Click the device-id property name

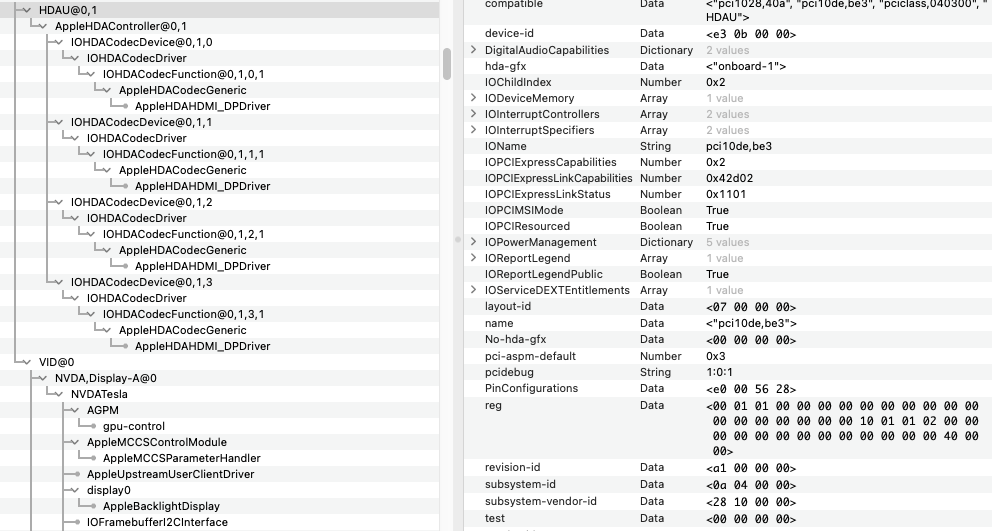pyautogui.click(x=509, y=34)
